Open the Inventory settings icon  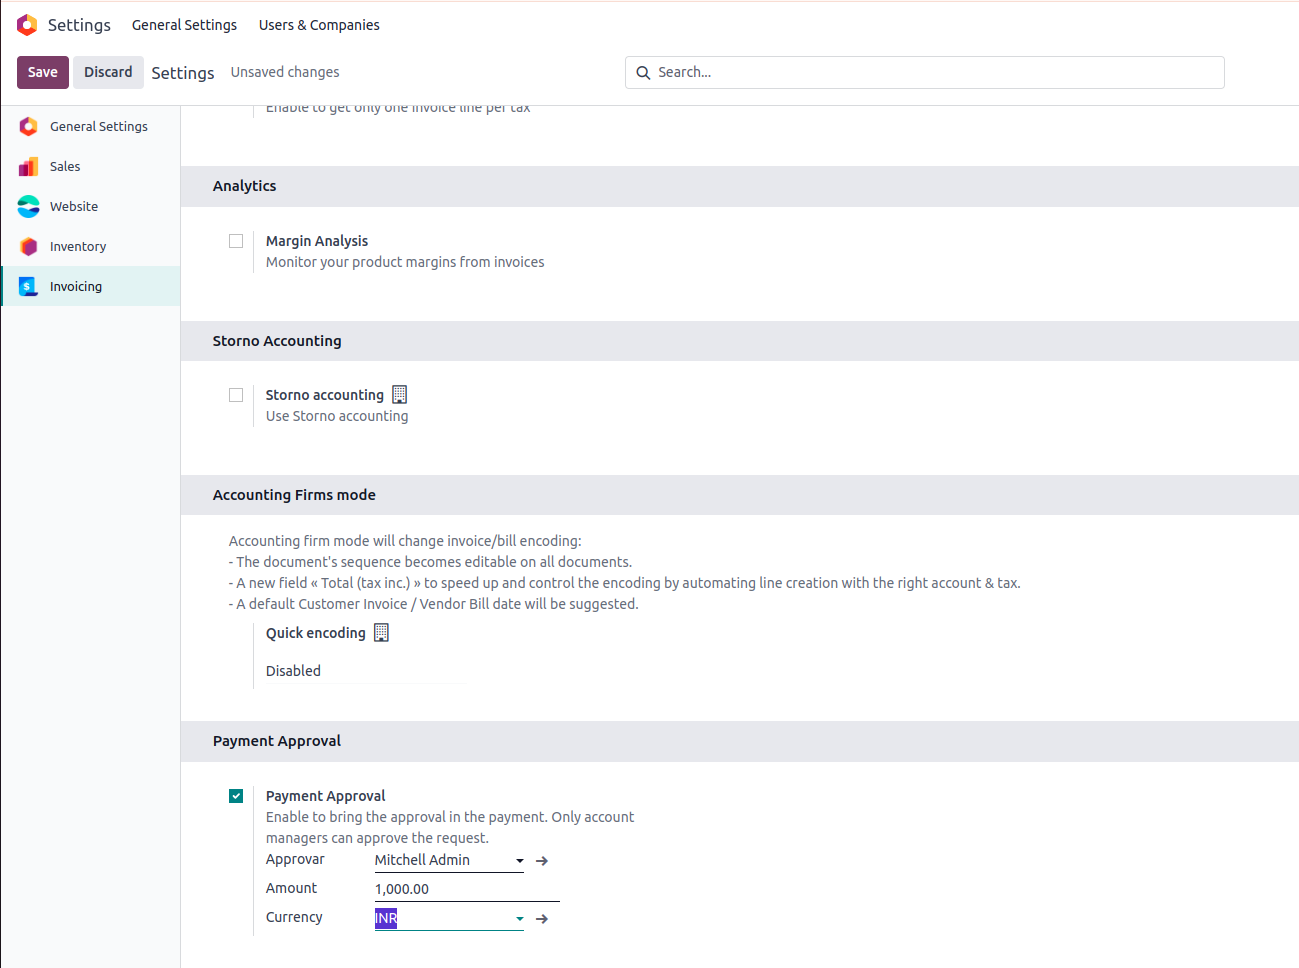[29, 246]
